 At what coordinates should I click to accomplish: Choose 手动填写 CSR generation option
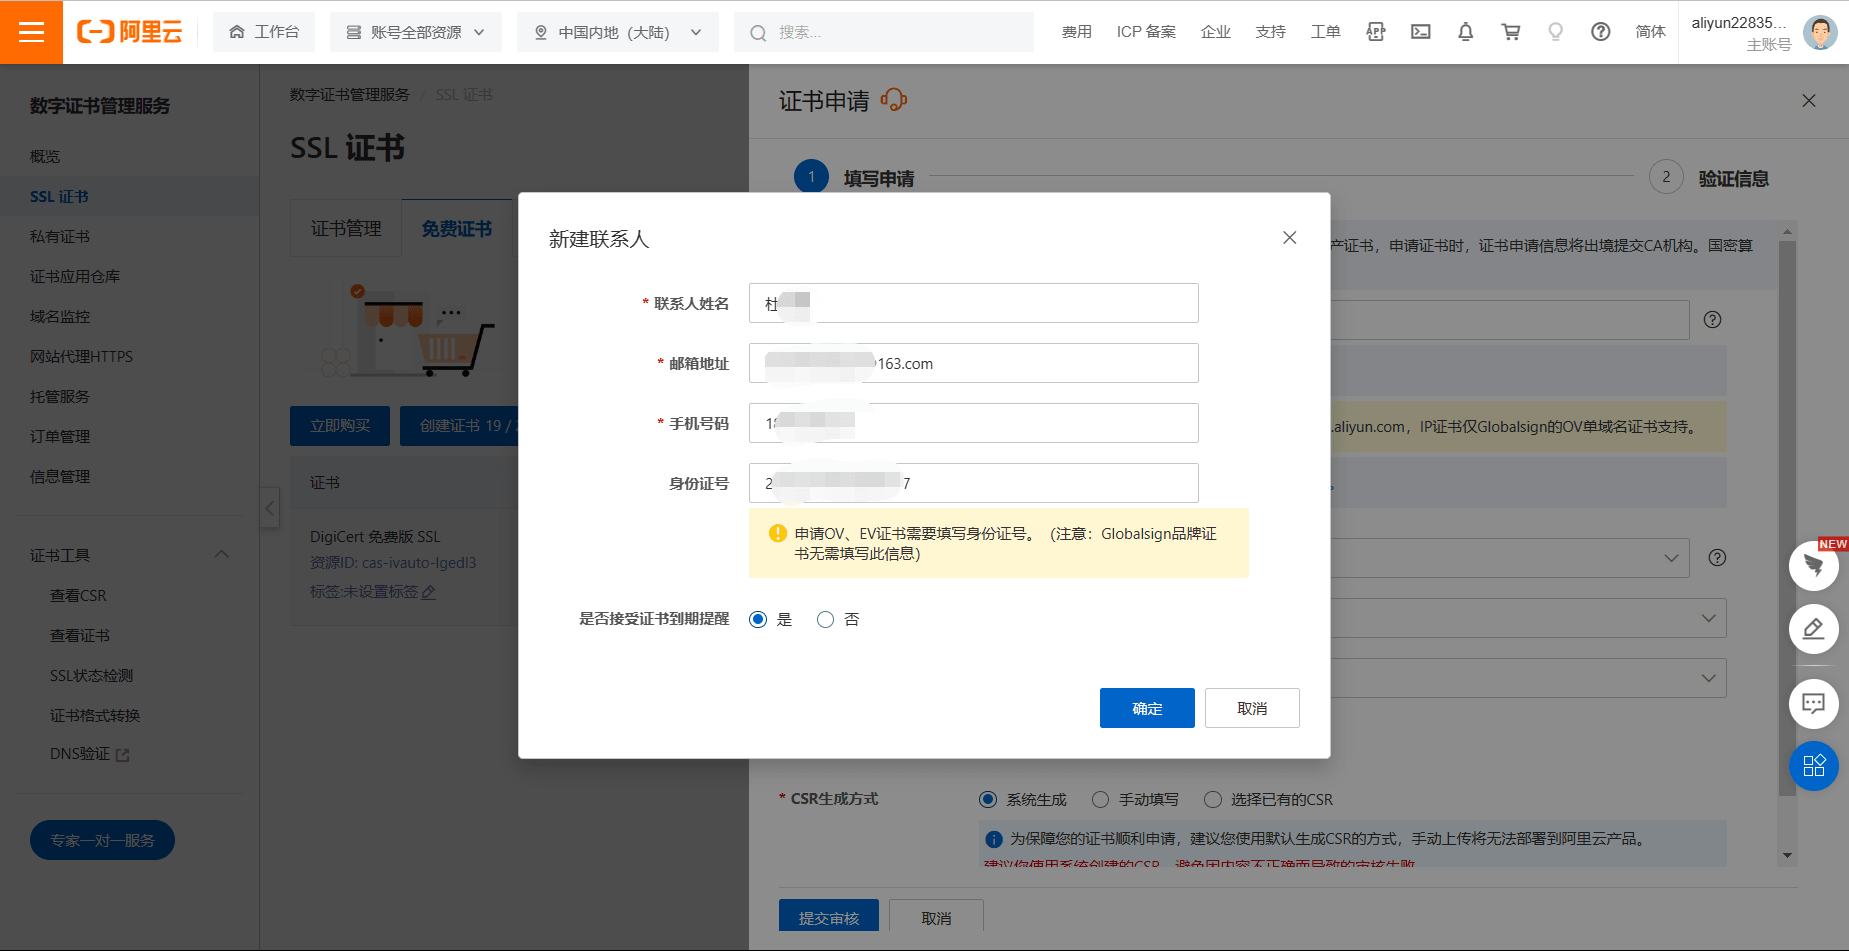[1101, 800]
